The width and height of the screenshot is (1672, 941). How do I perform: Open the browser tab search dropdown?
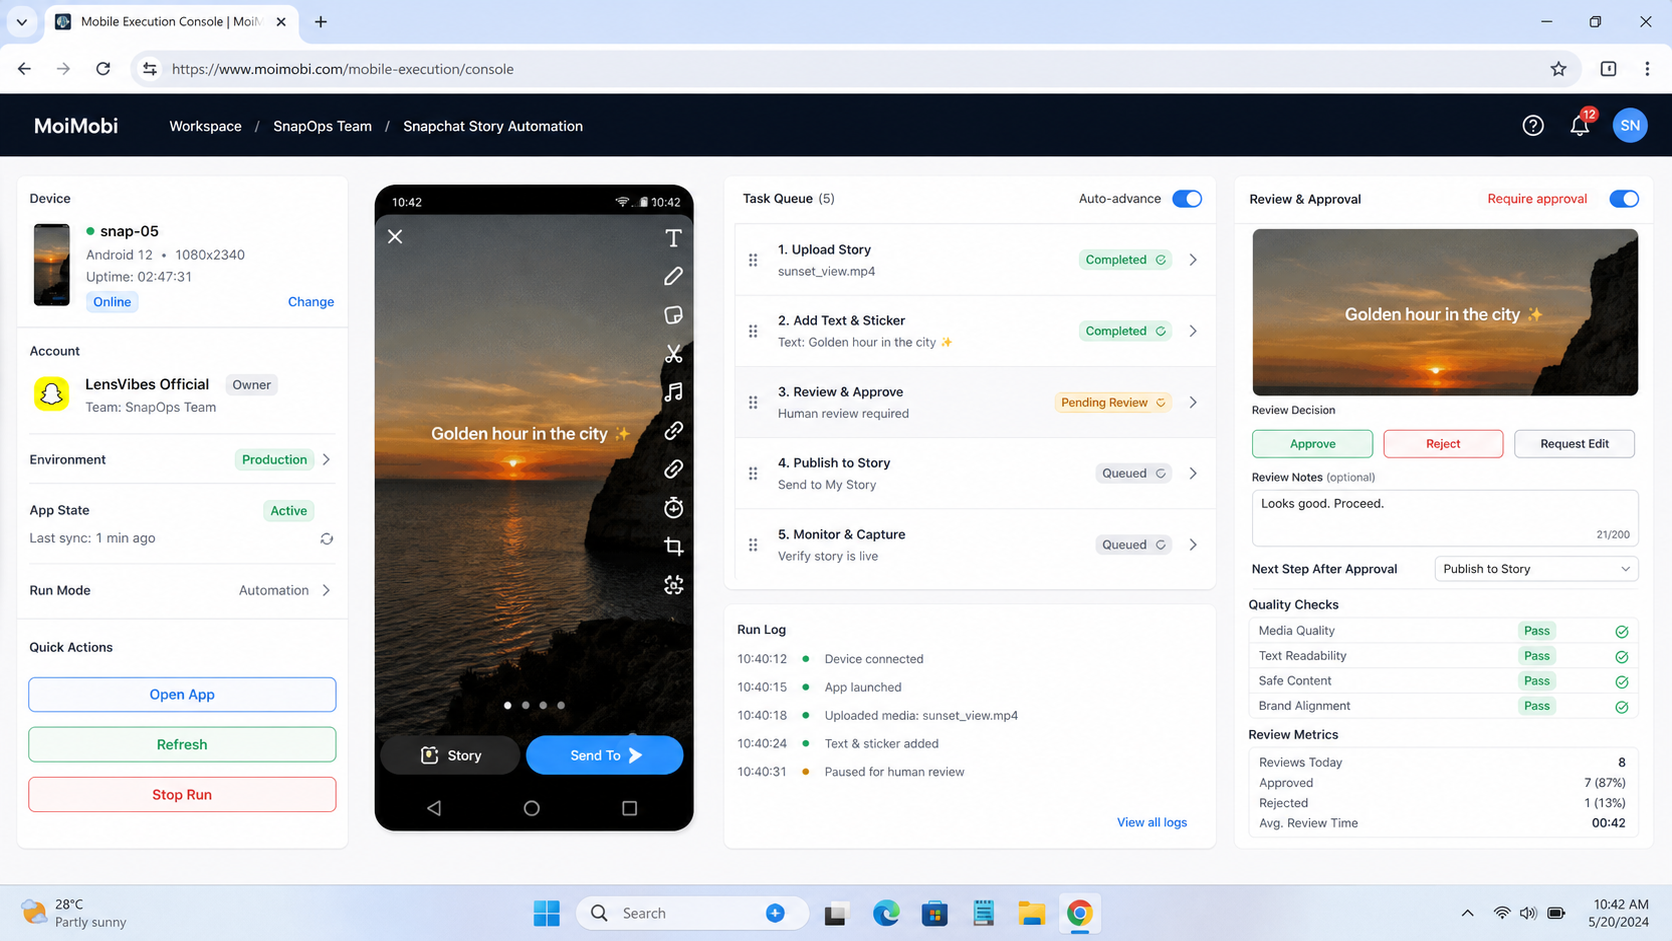[x=22, y=21]
